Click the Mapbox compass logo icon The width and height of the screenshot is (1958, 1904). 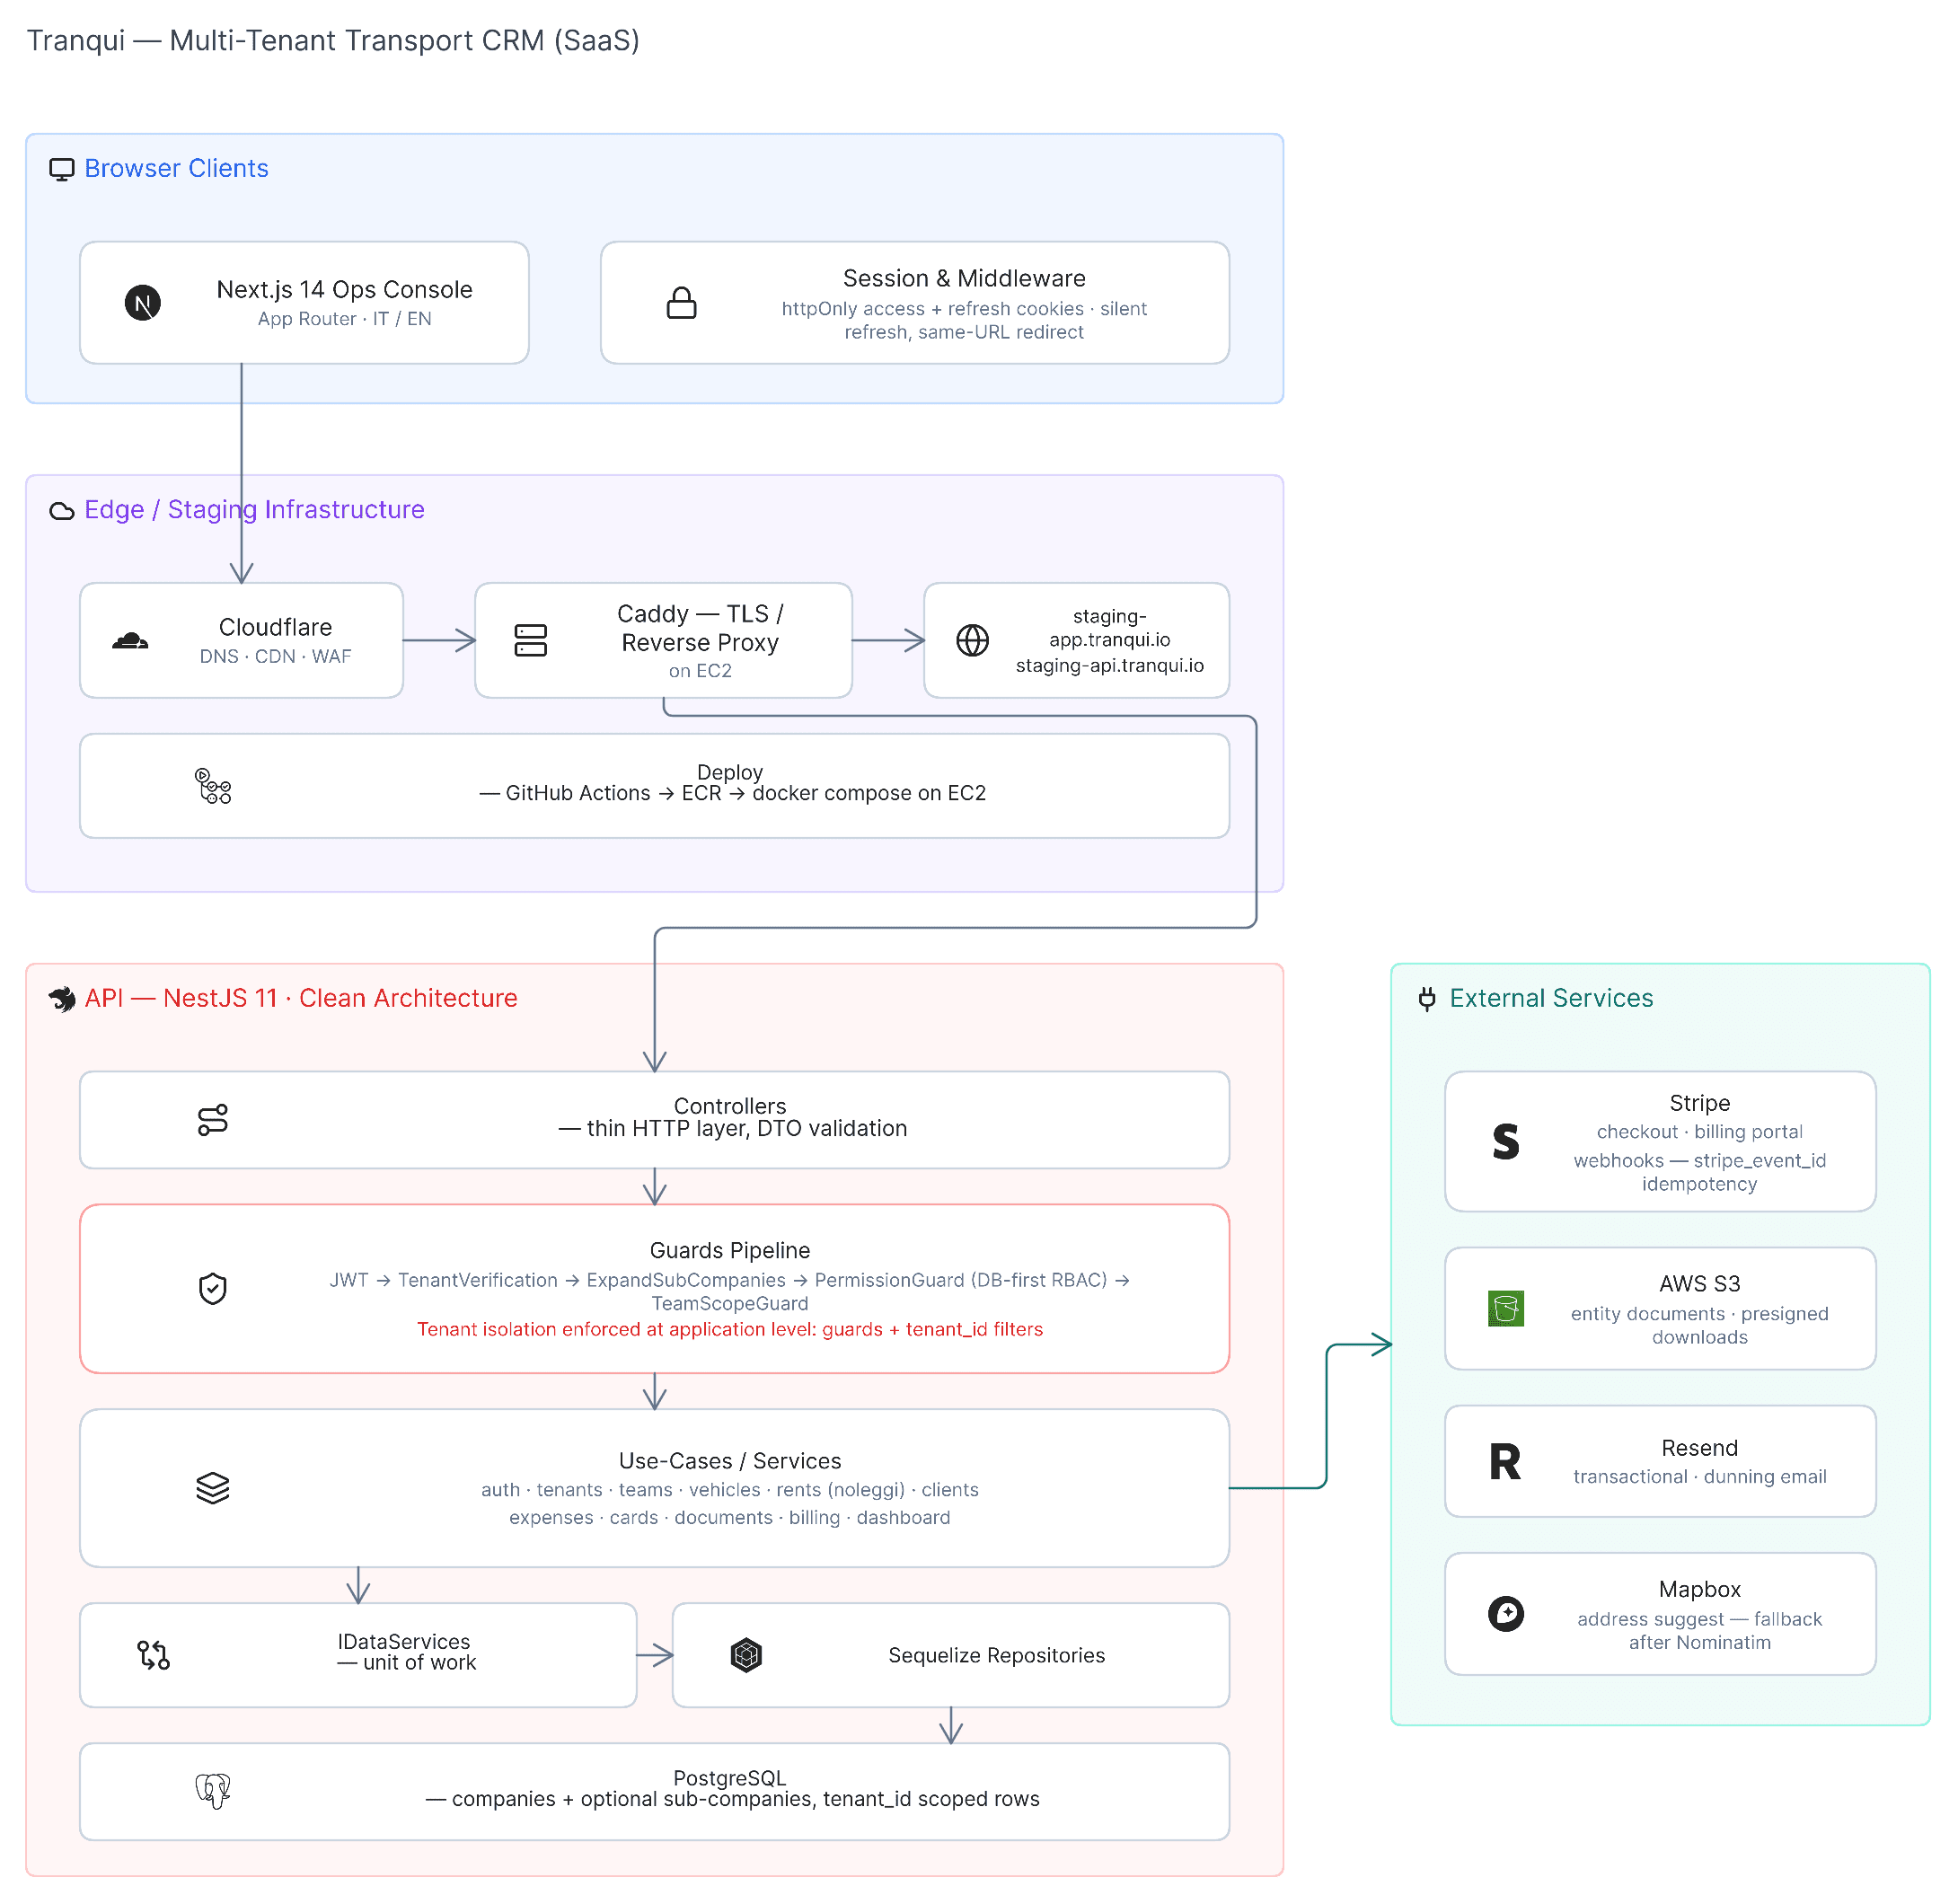click(x=1506, y=1613)
